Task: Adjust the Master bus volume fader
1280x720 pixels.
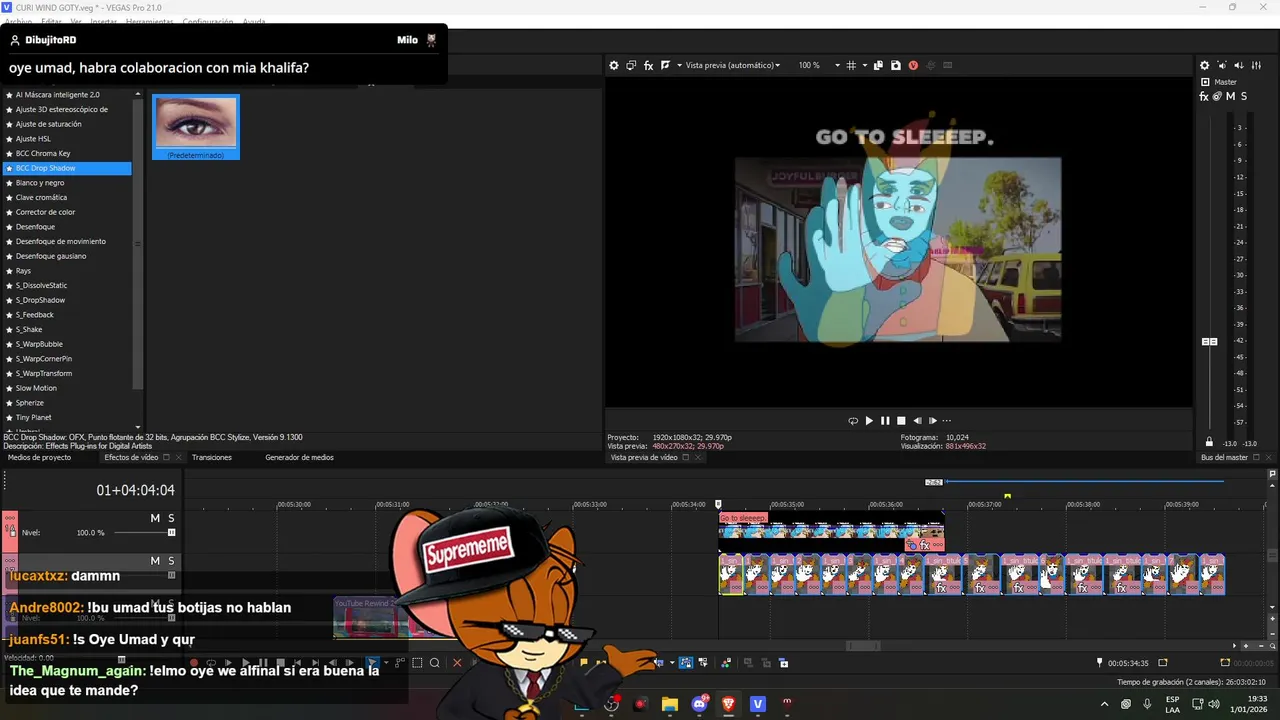Action: [x=1209, y=342]
